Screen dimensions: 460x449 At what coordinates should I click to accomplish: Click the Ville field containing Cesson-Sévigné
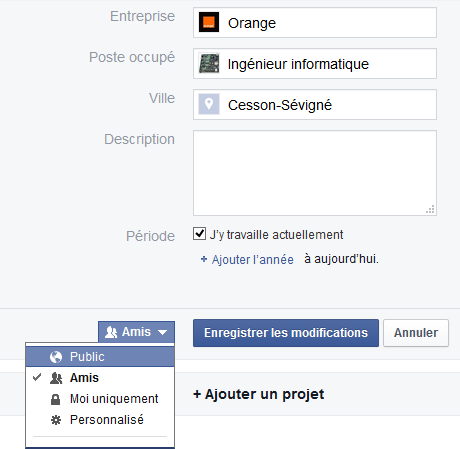point(315,104)
